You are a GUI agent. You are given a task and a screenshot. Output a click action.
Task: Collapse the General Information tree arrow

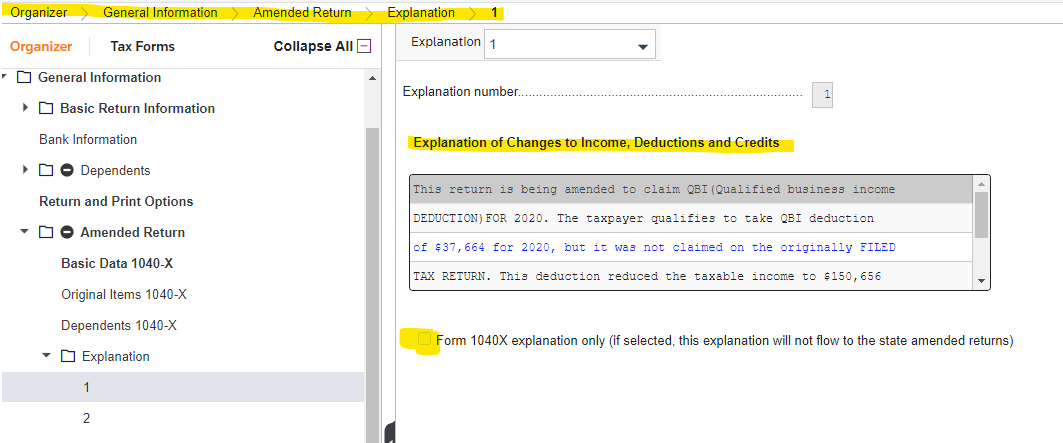tap(4, 77)
